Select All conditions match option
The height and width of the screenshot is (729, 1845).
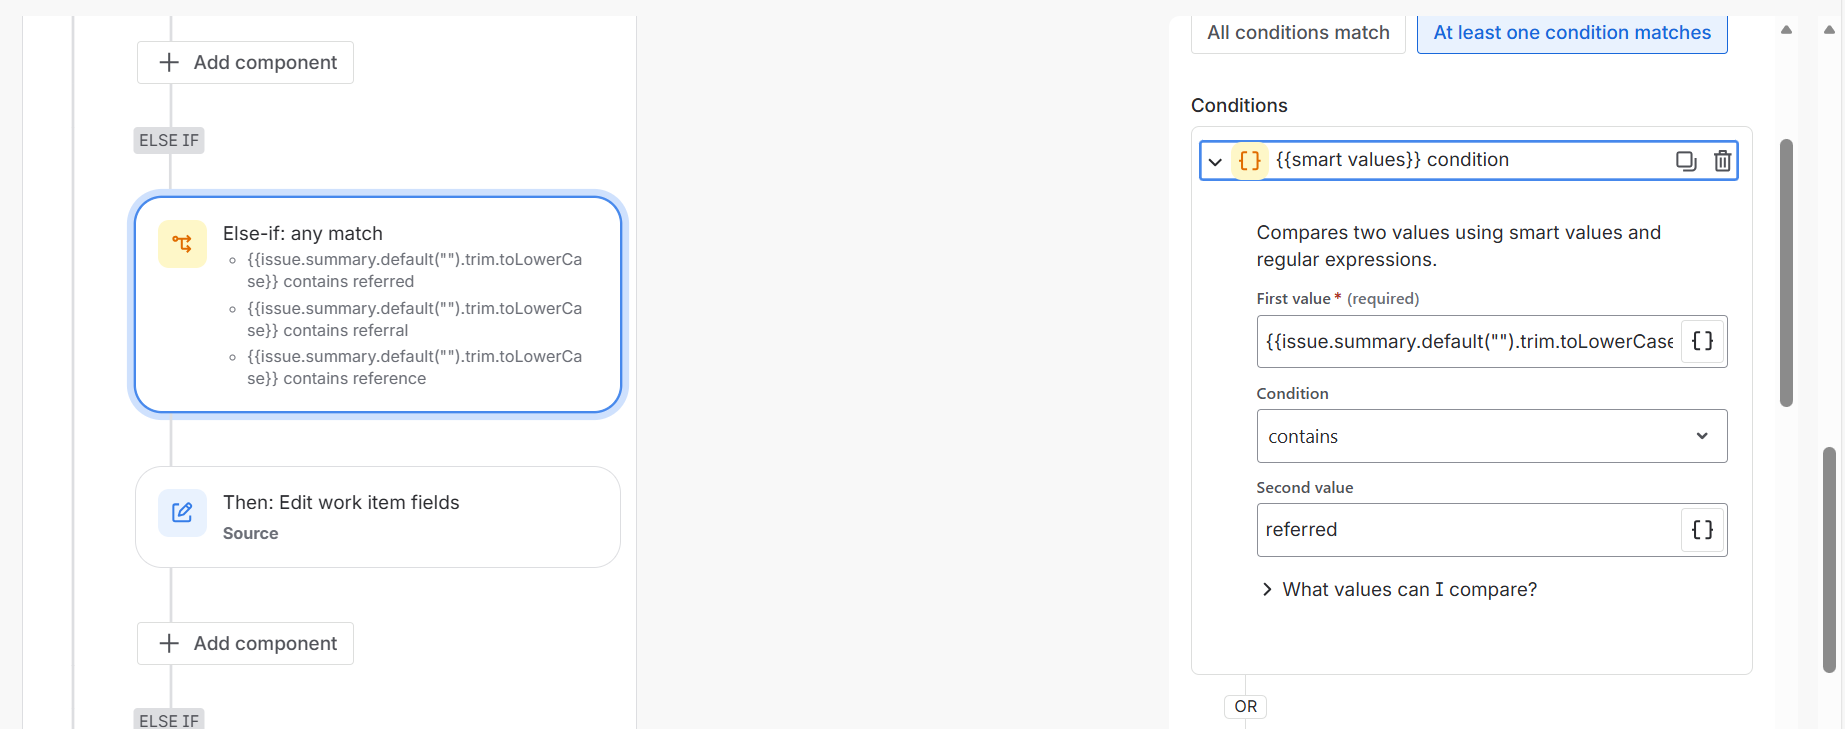point(1298,33)
